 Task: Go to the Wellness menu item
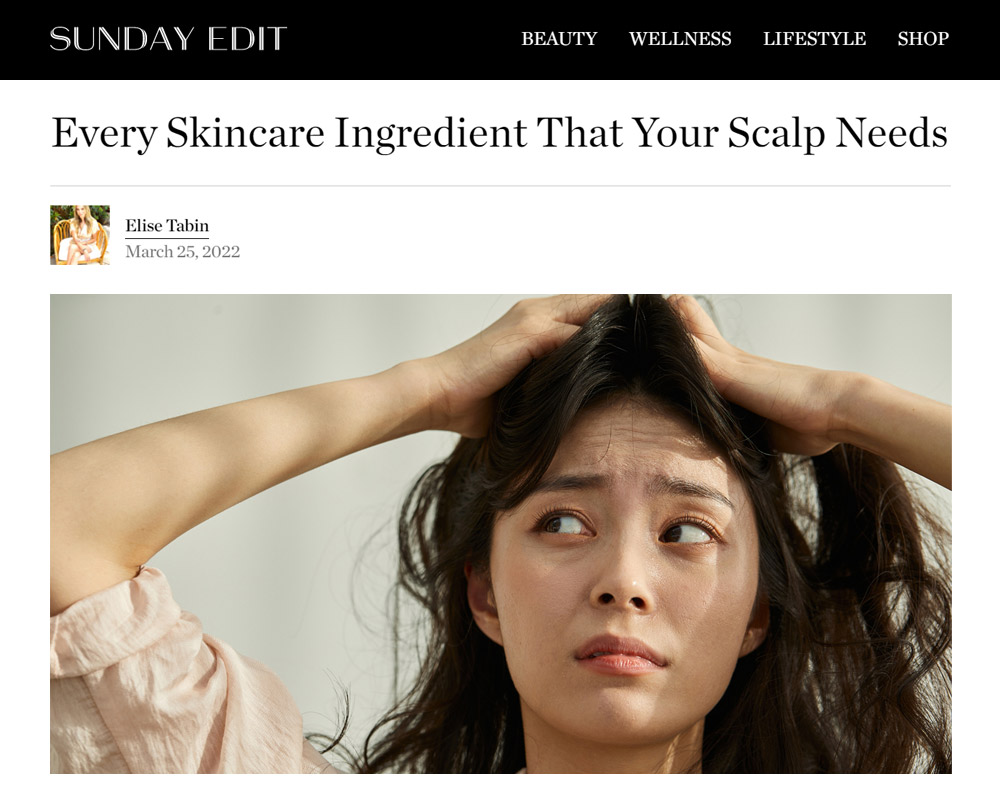[680, 39]
